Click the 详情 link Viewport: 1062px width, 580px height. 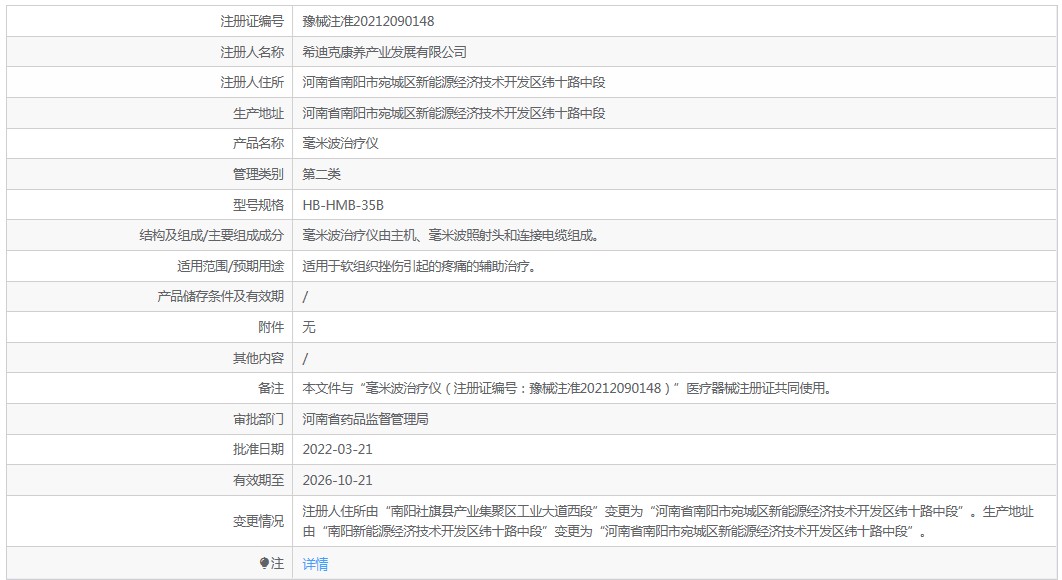[315, 564]
